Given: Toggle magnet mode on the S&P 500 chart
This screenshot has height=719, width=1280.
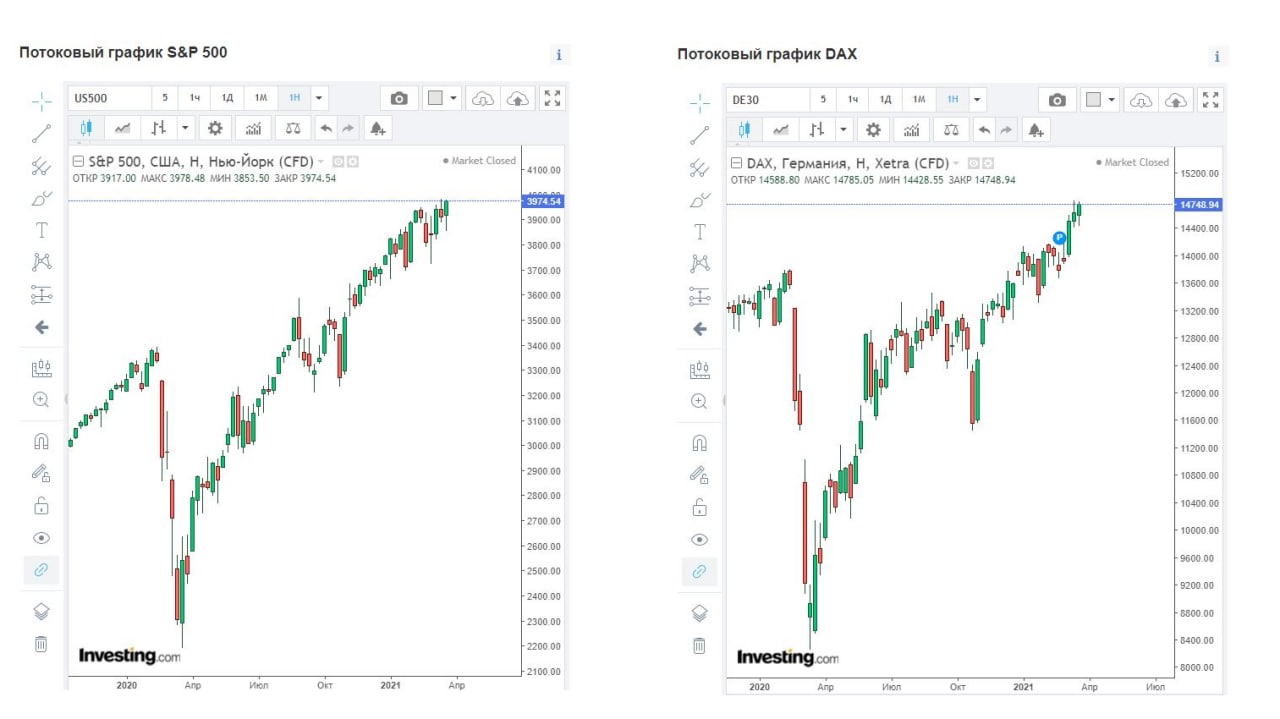Looking at the screenshot, I should [x=41, y=441].
